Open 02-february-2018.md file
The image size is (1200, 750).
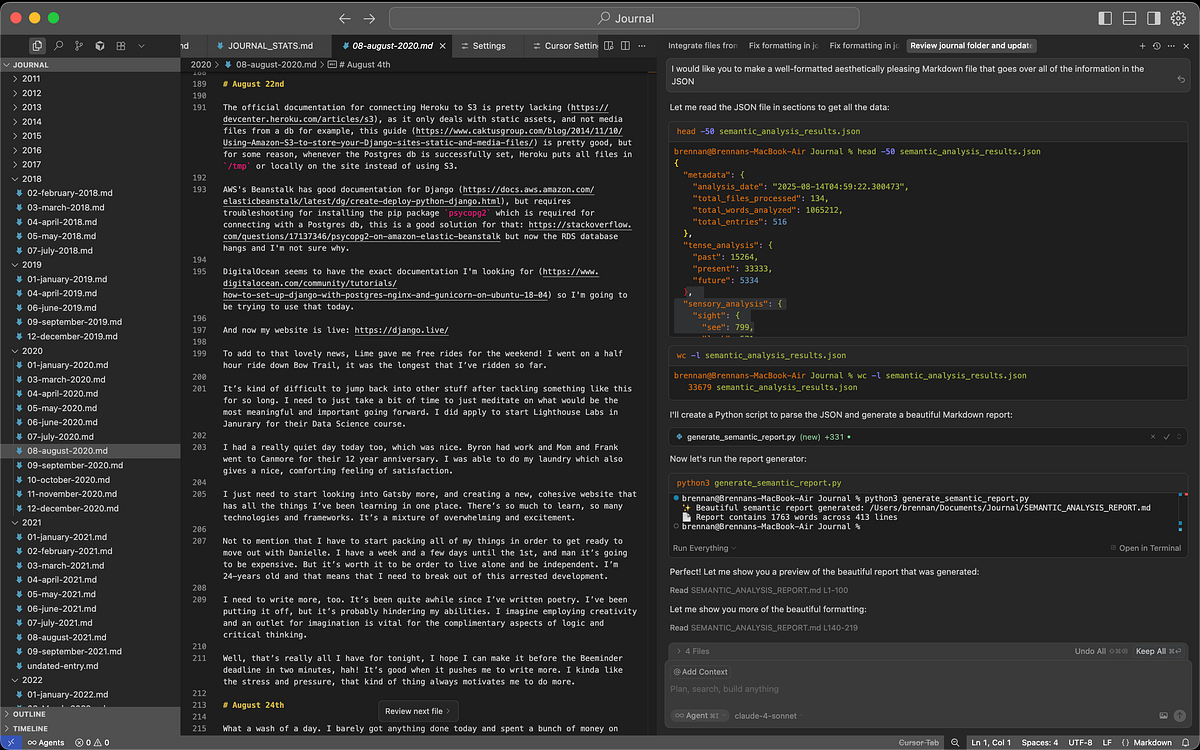point(90,193)
